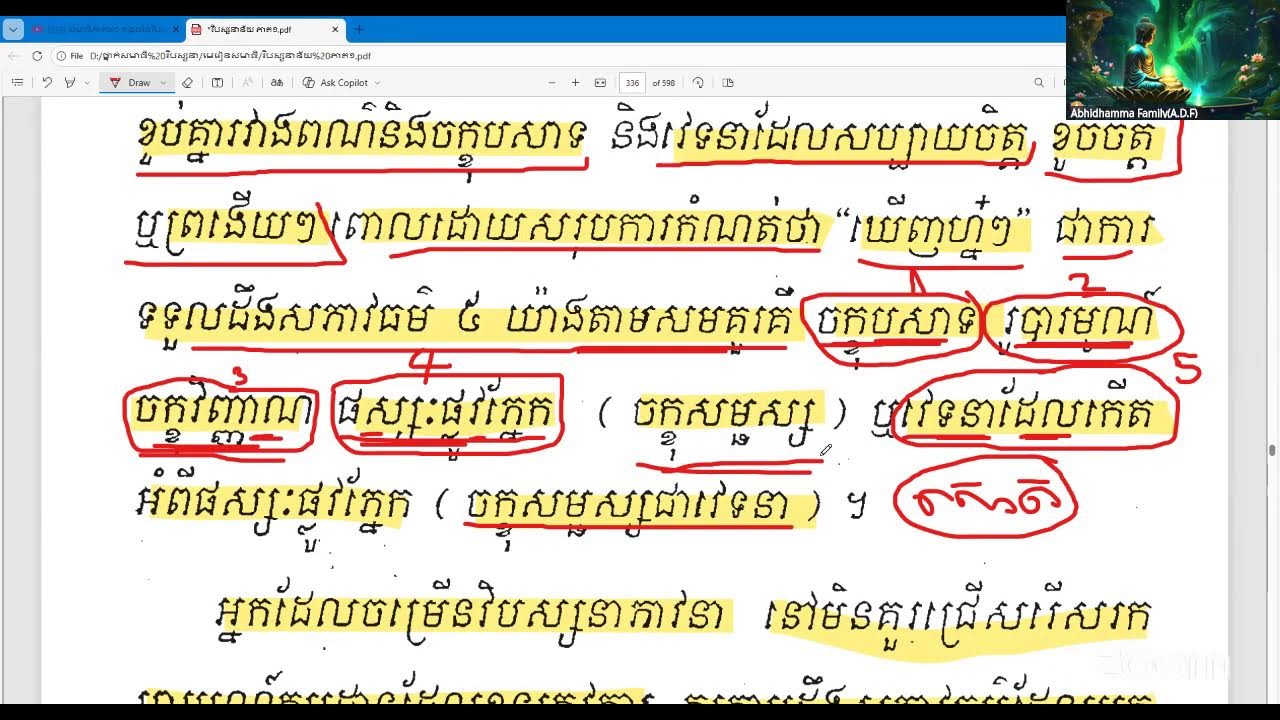
Task: Click the undo arrow in PDF toolbar
Action: [x=47, y=83]
